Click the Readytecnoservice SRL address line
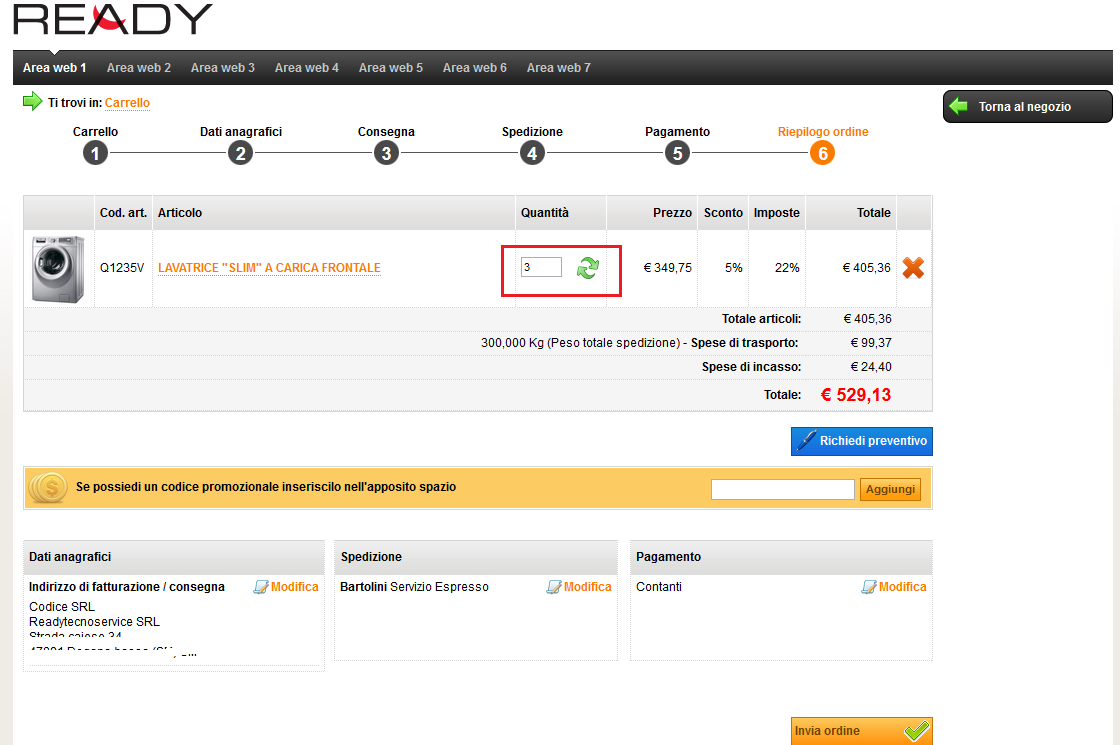 coord(94,621)
